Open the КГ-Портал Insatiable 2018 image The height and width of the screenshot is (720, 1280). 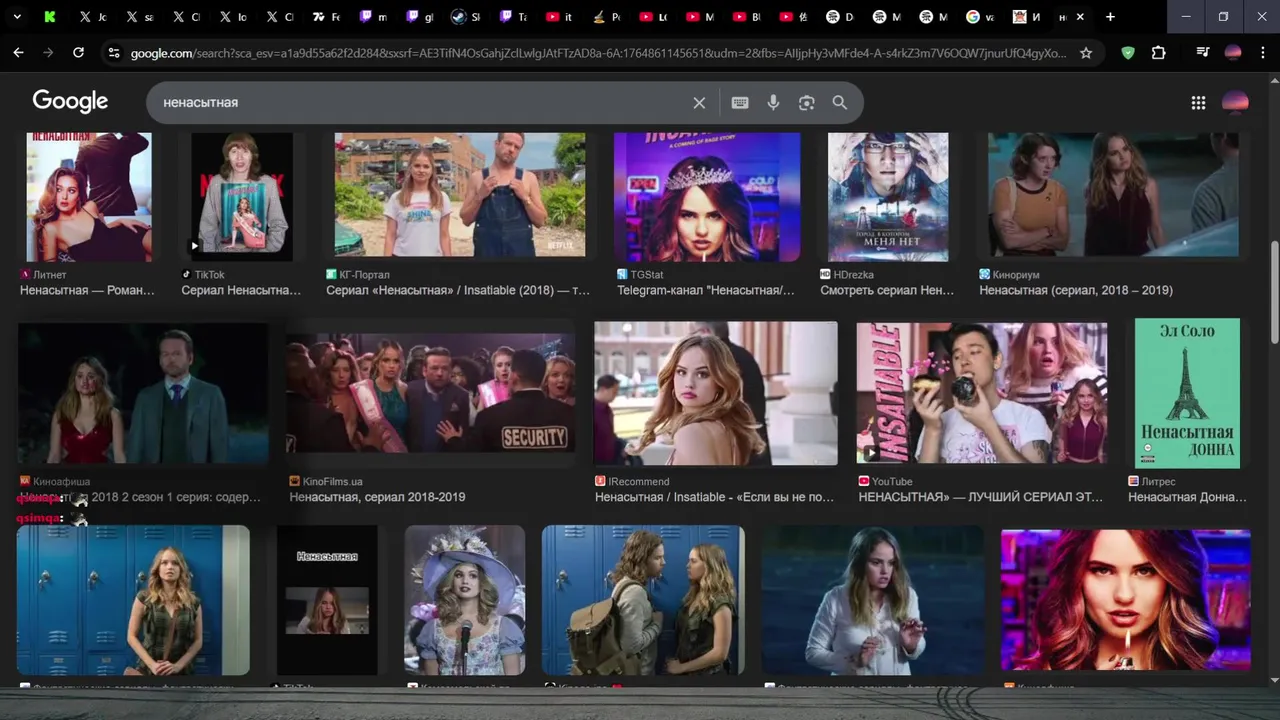(459, 194)
